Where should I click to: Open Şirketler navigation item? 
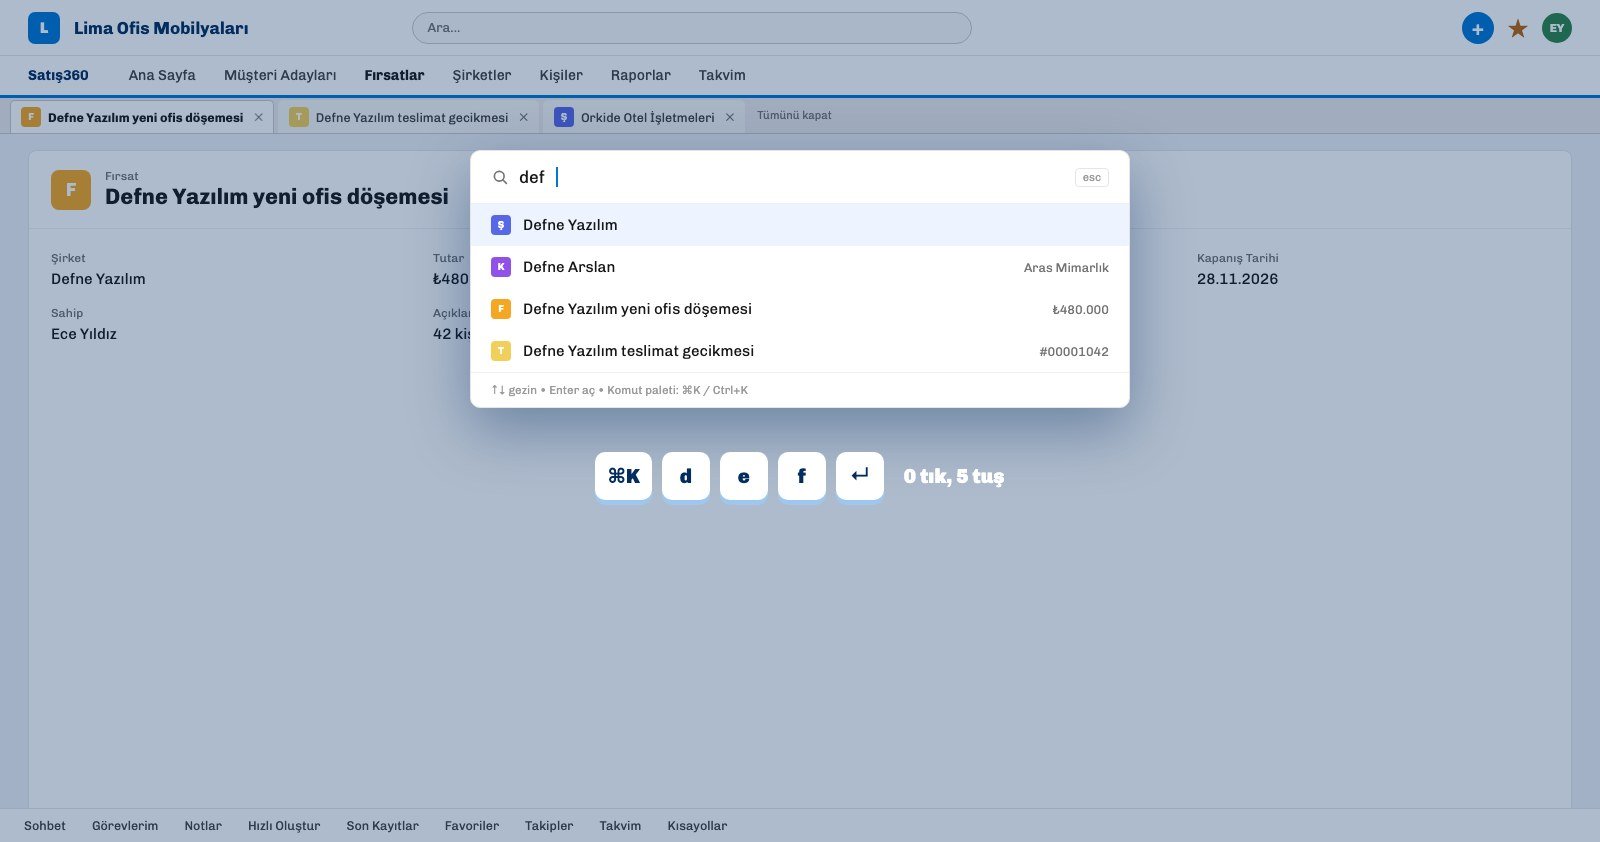[482, 75]
